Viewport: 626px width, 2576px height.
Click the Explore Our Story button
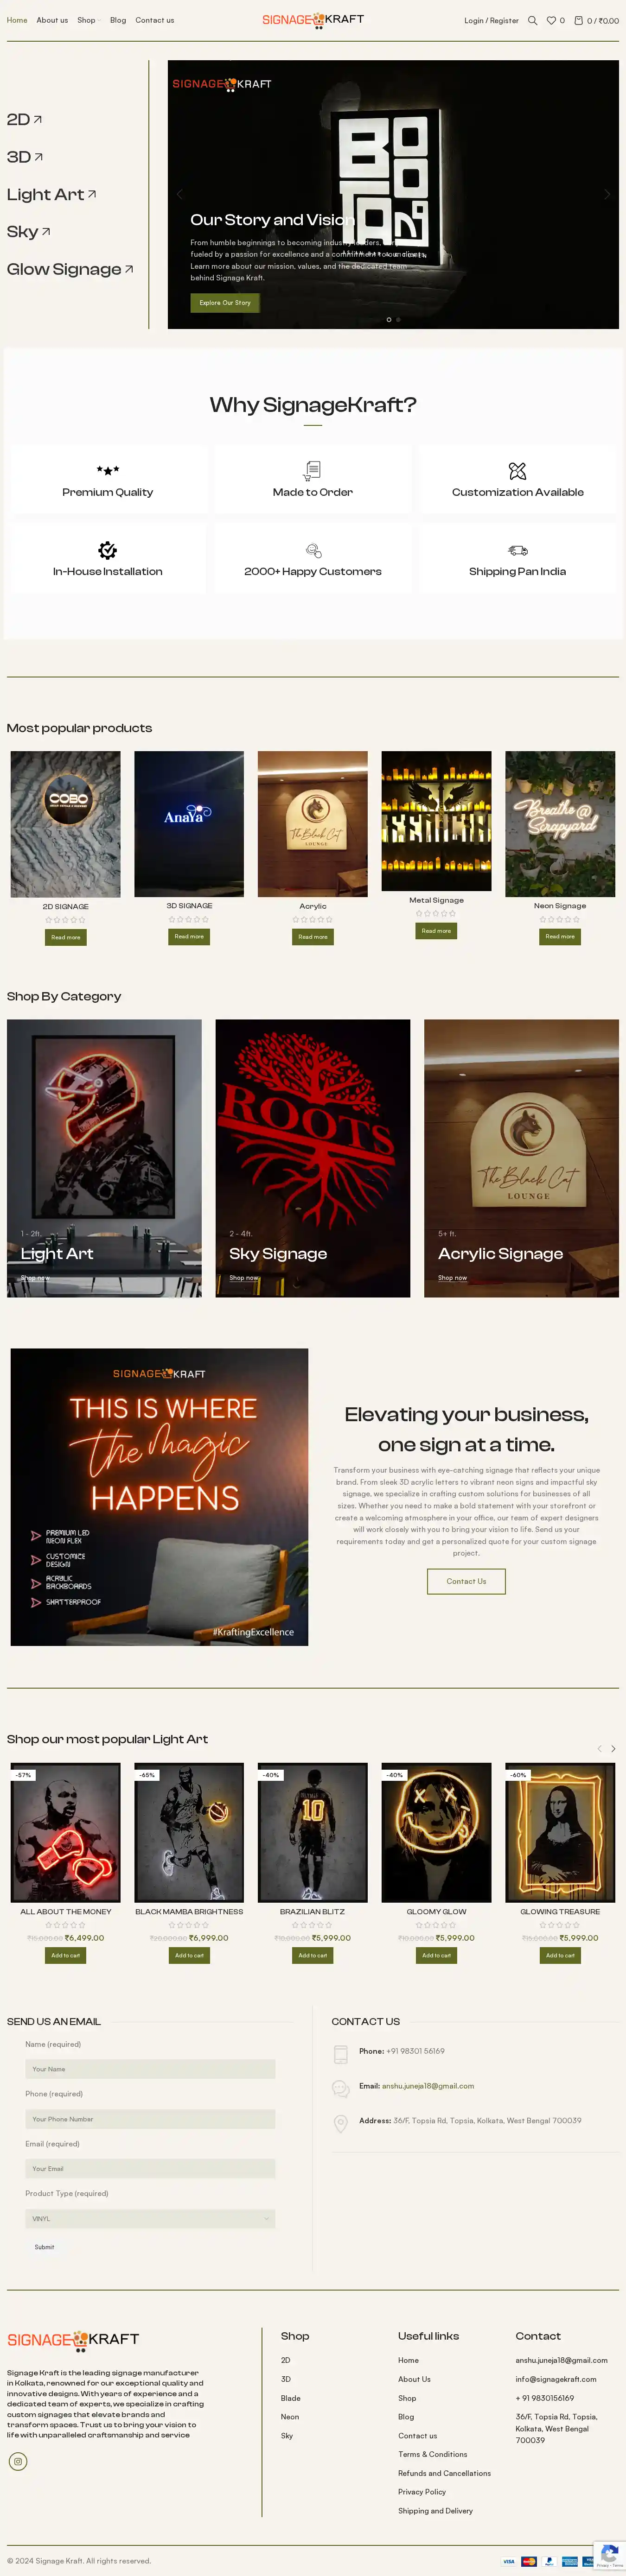225,302
